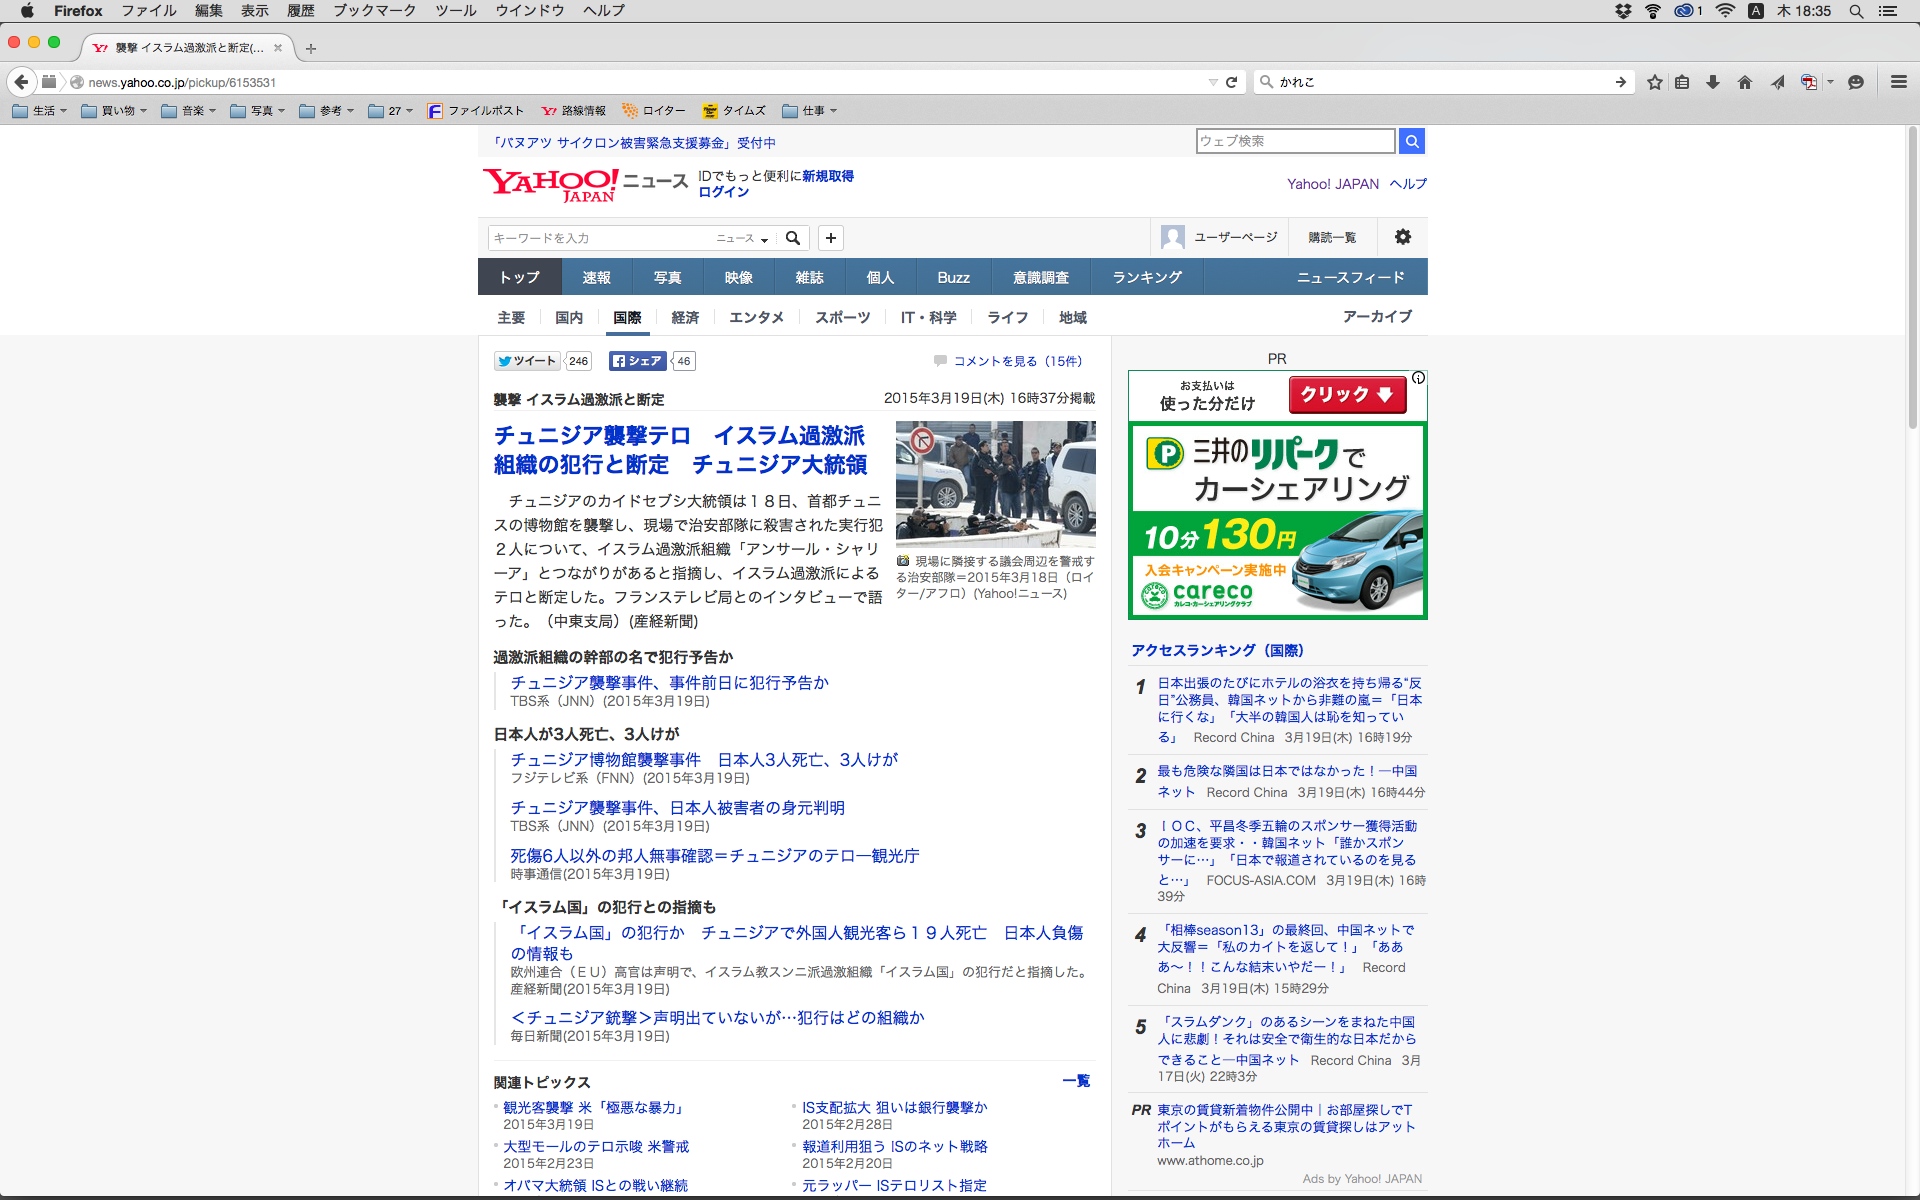
Task: Open the ブックマーク menu in menu bar
Action: coord(374,11)
